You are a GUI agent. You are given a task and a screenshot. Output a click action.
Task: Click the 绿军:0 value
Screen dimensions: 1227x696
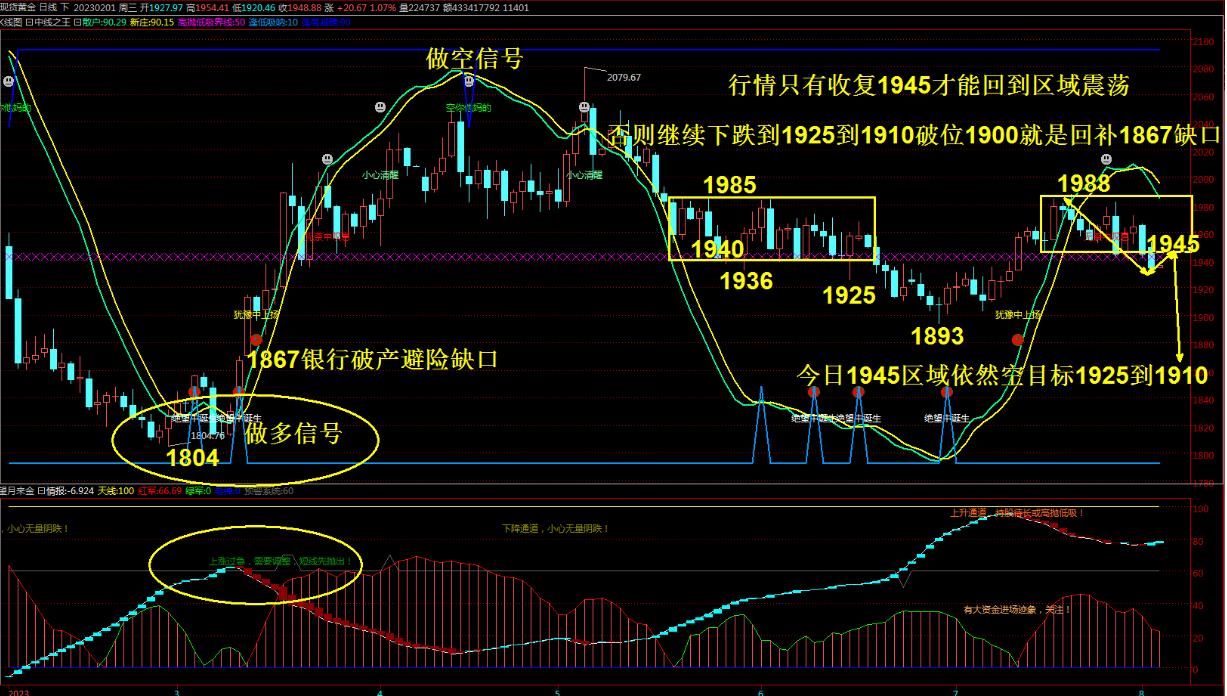point(198,491)
